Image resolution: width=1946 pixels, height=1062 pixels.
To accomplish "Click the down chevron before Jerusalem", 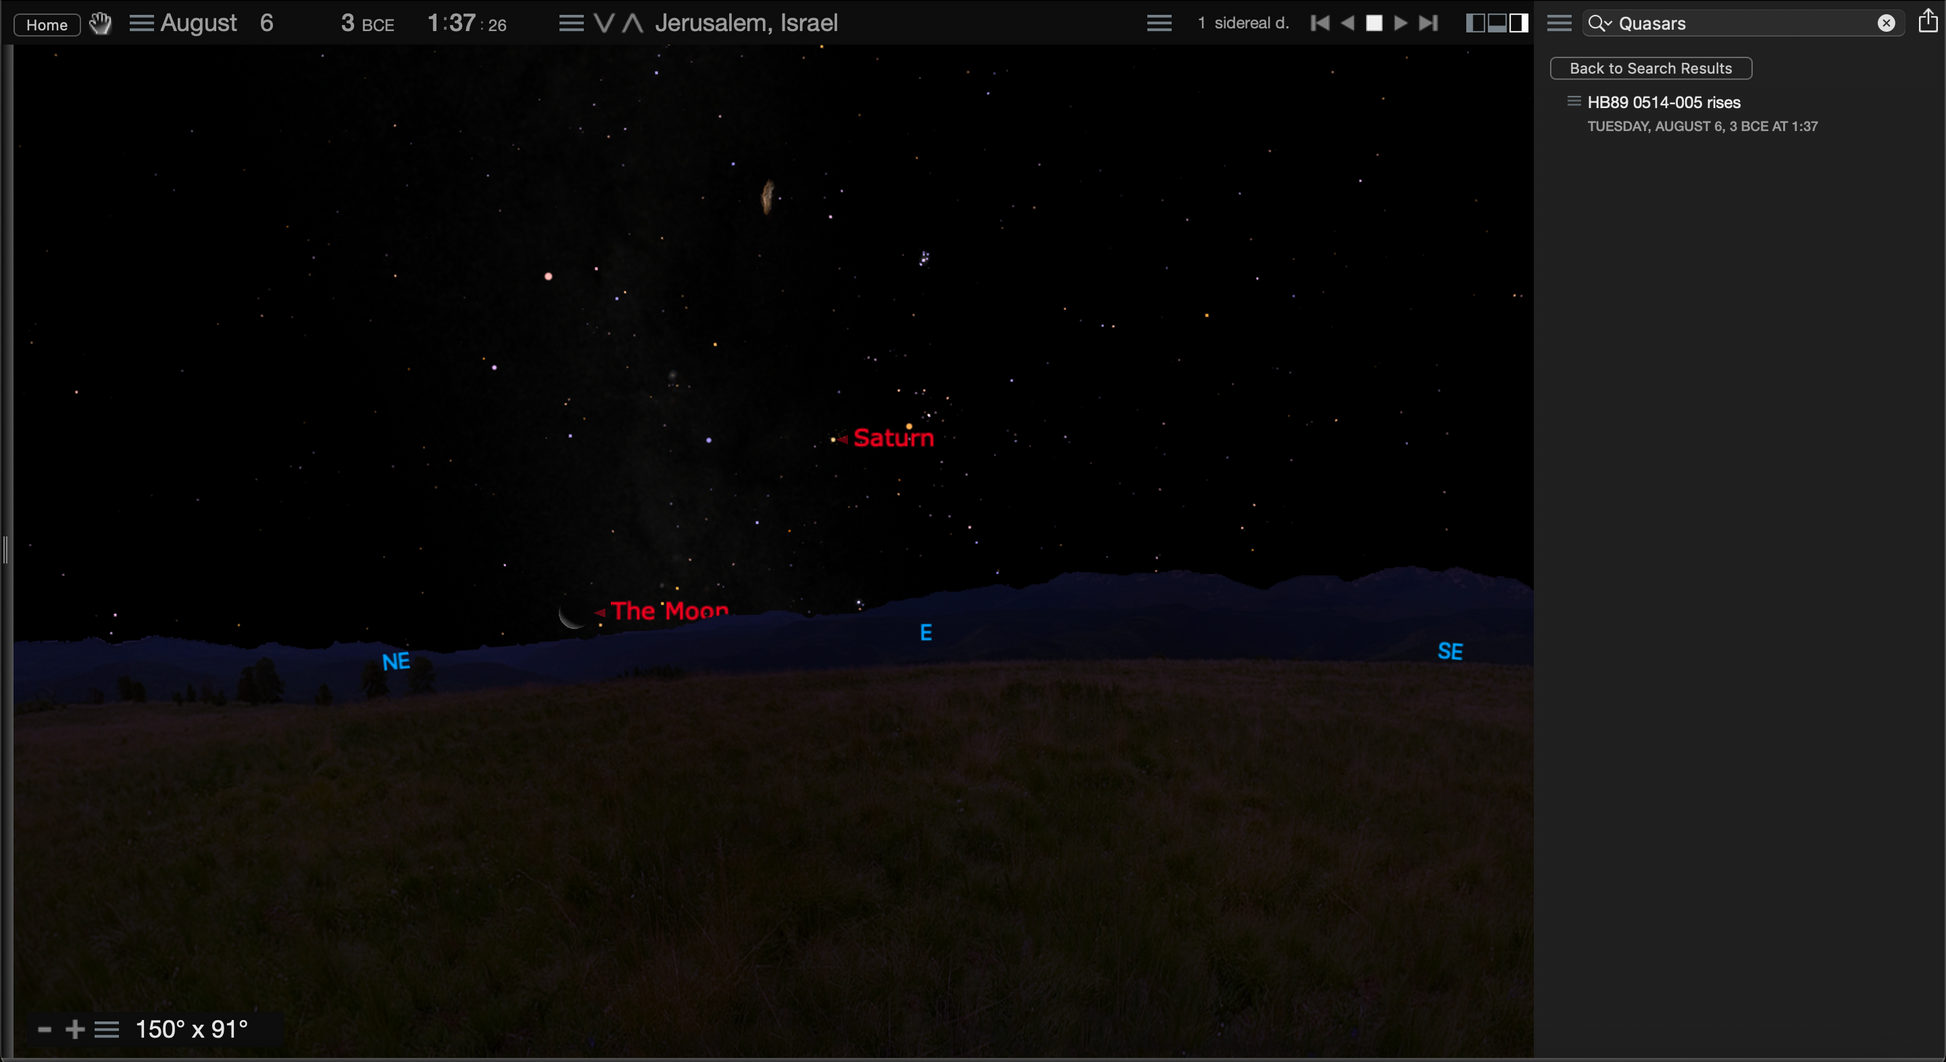I will 604,23.
